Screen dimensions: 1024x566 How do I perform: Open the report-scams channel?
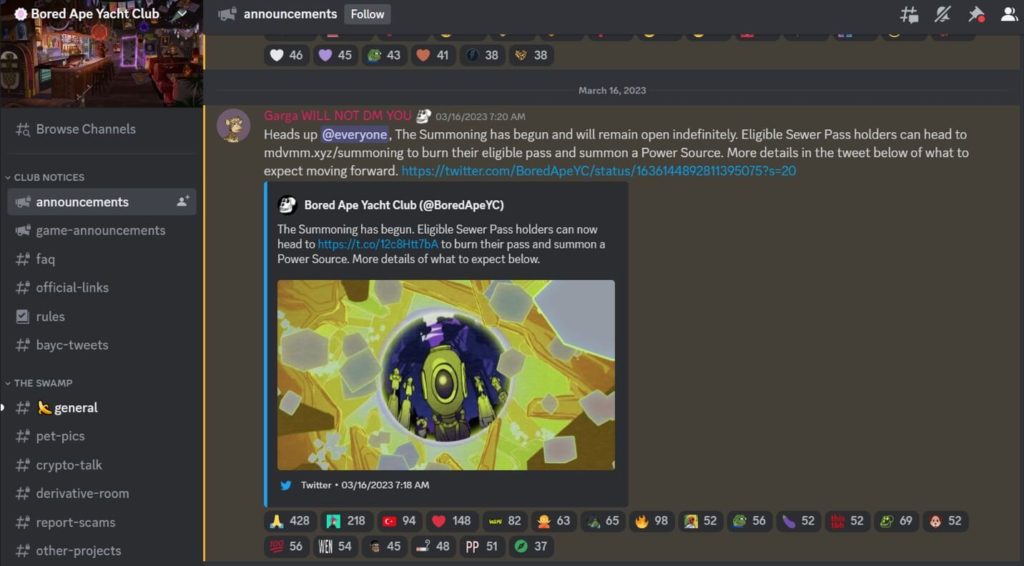tap(101, 522)
